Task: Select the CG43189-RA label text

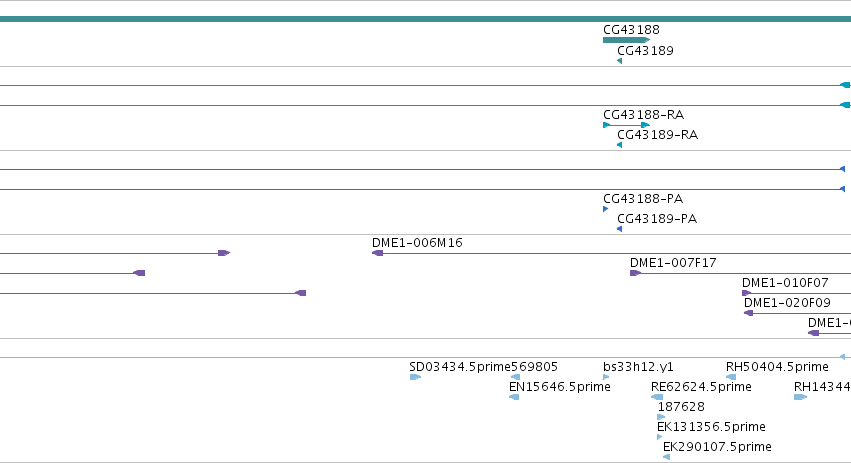Action: tap(657, 135)
